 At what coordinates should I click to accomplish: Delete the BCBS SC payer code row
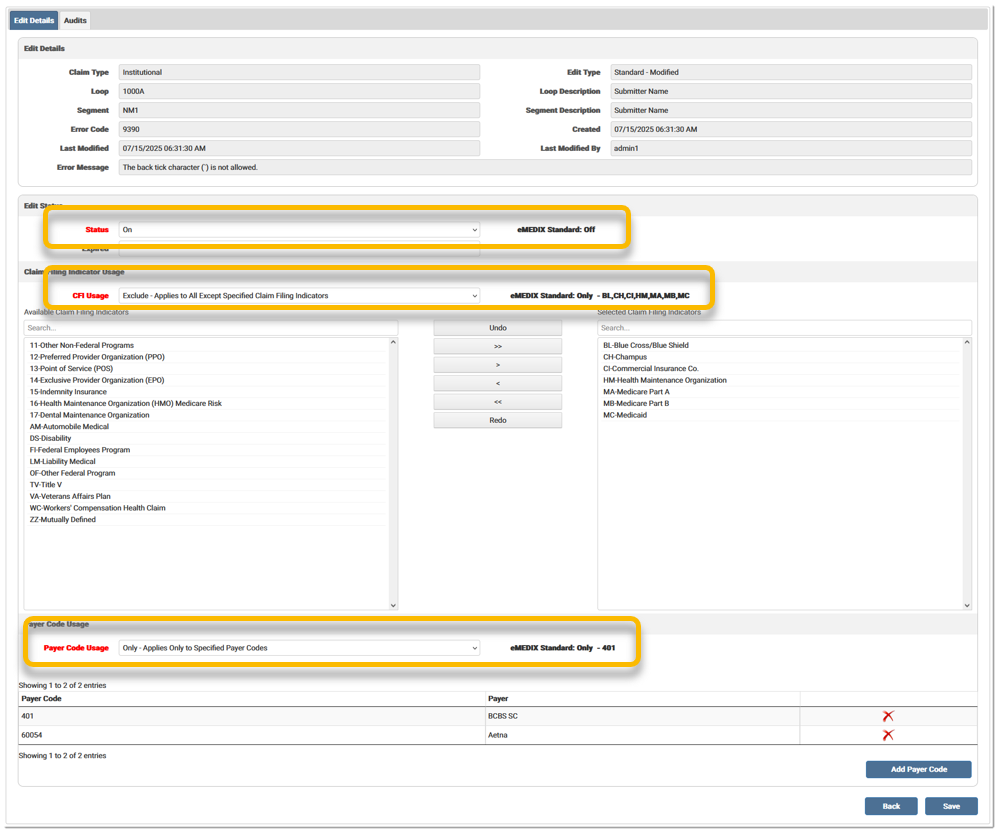pos(887,716)
